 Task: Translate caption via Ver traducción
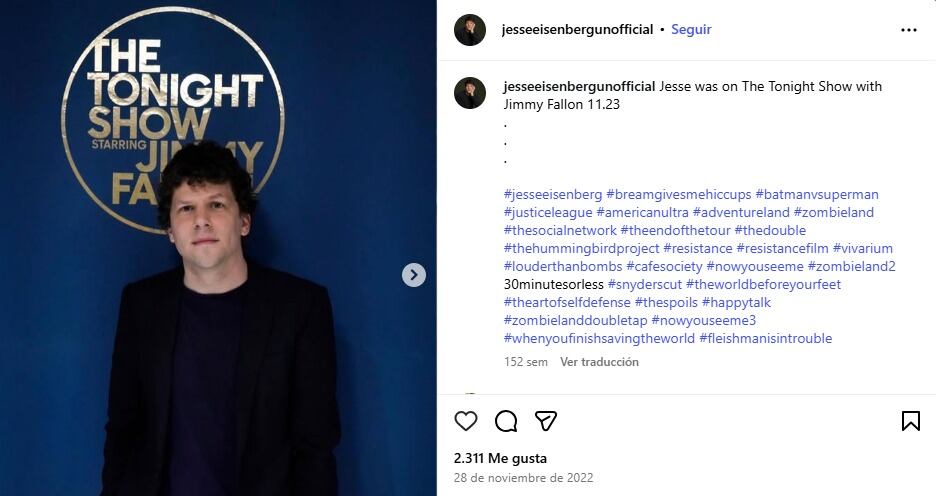point(599,362)
